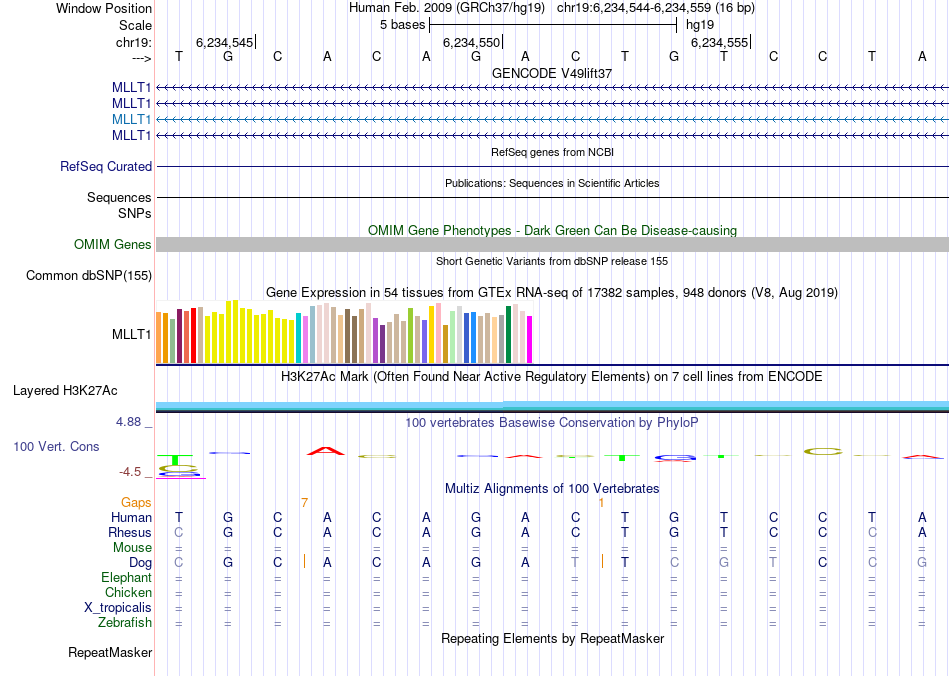This screenshot has width=950, height=676.
Task: Open 100 vertebrates Basewise Conservation by PhyloP title
Action: point(552,423)
